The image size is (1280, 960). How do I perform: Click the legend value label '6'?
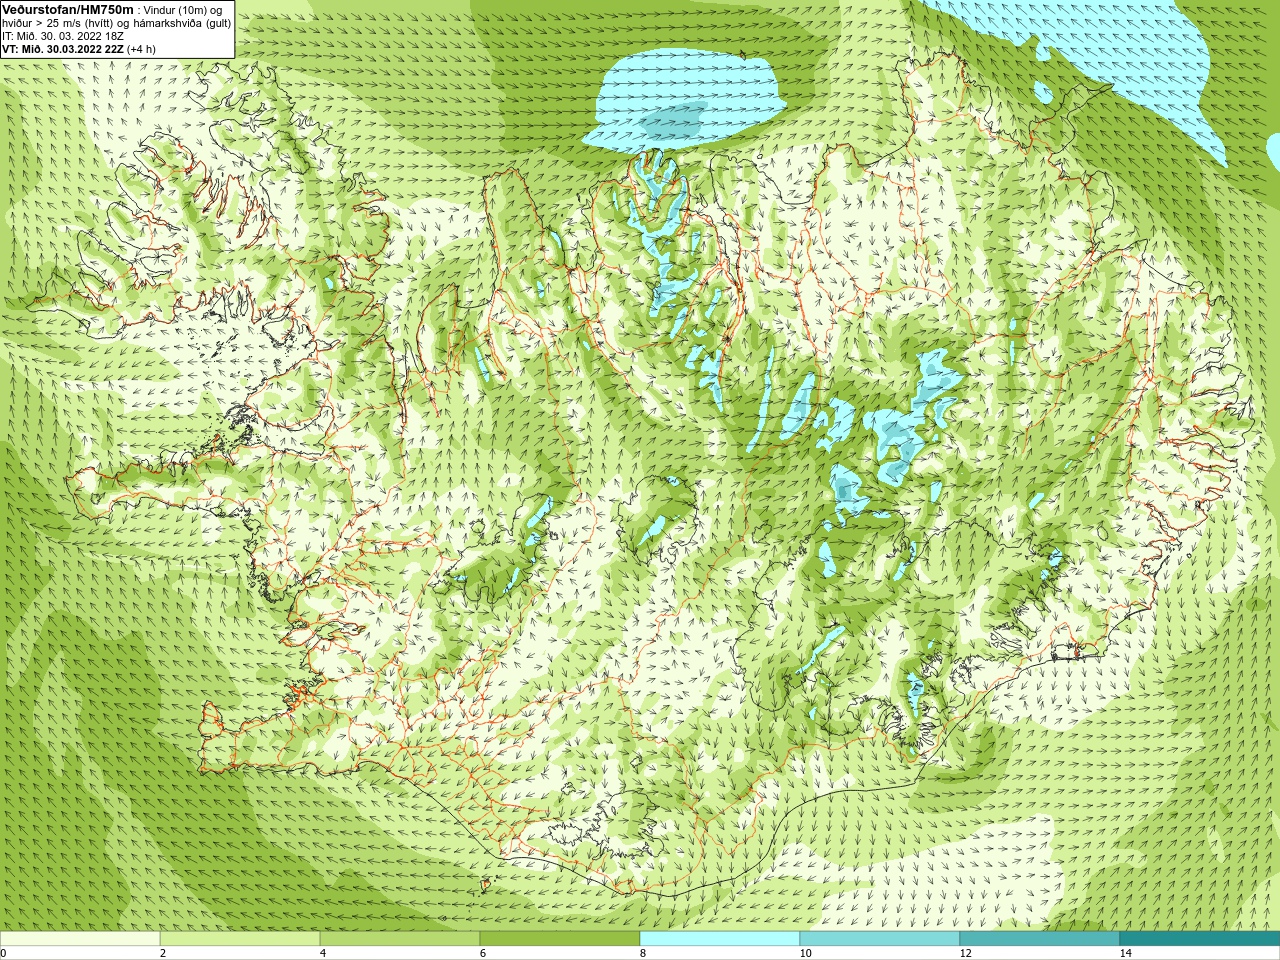(483, 953)
